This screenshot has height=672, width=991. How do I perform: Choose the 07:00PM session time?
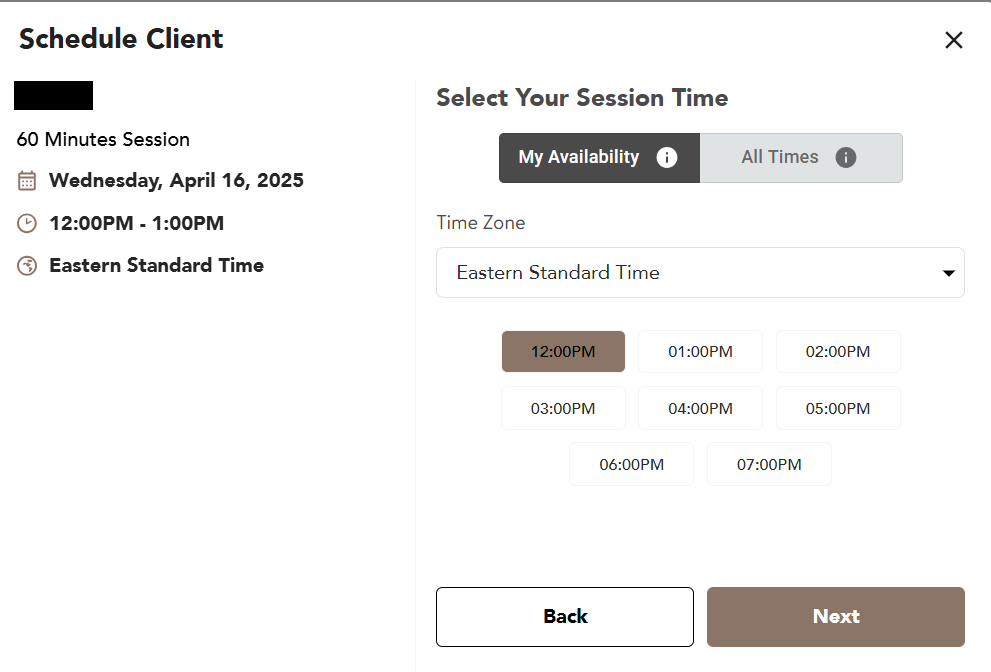pos(769,464)
